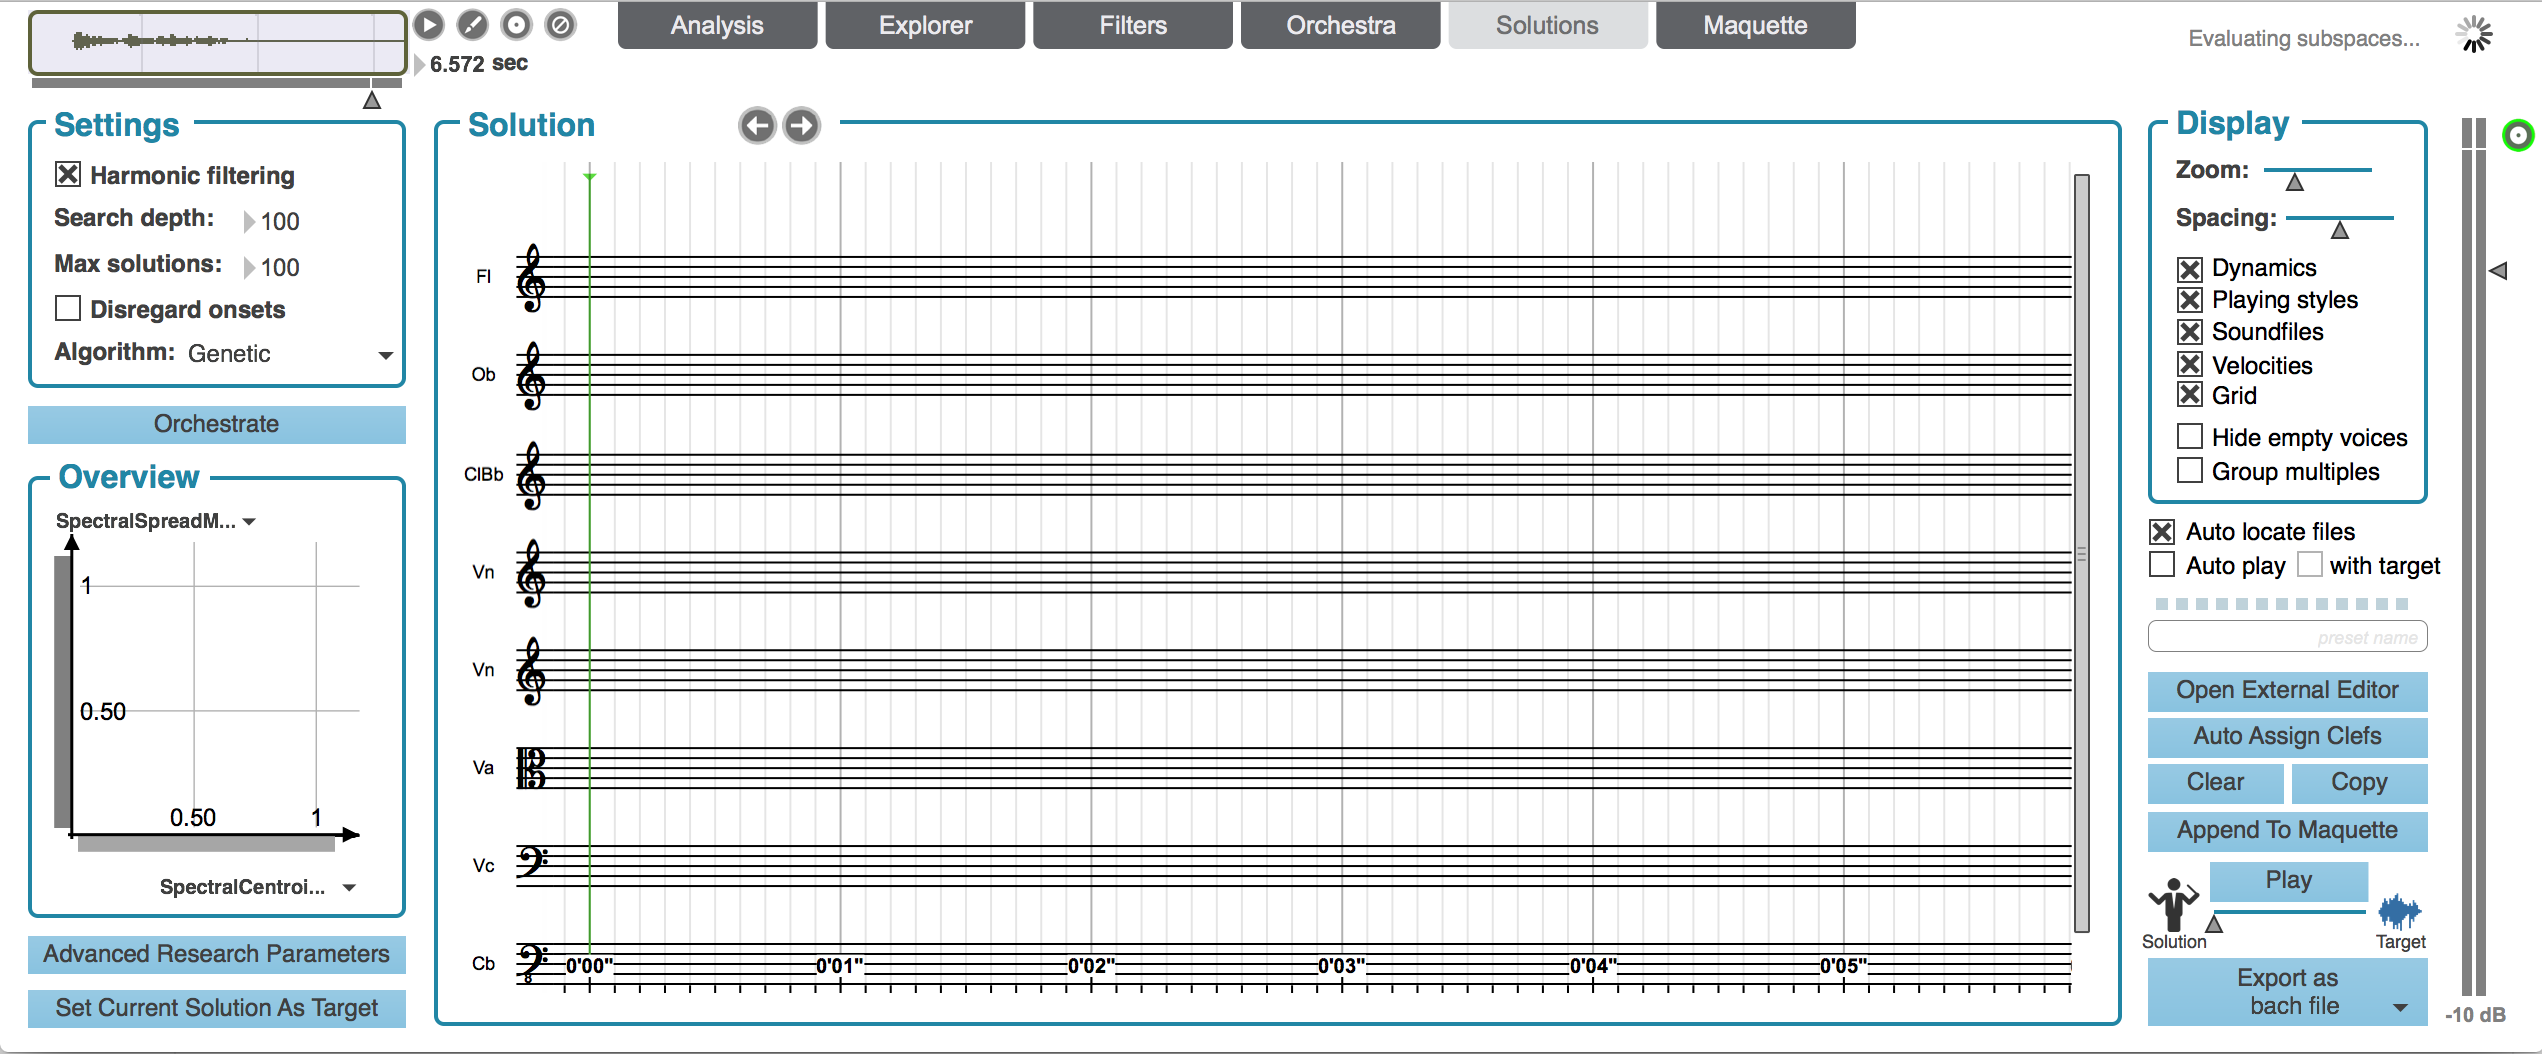
Task: Switch to the Filters tab
Action: (1133, 25)
